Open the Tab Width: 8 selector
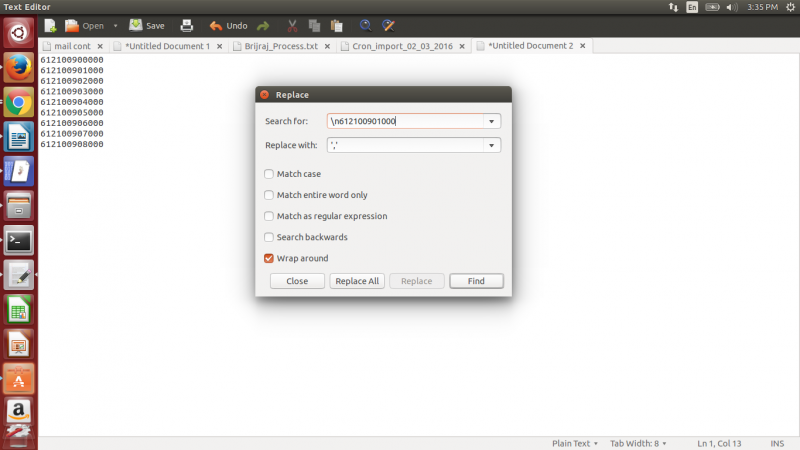This screenshot has width=800, height=450. coord(638,443)
